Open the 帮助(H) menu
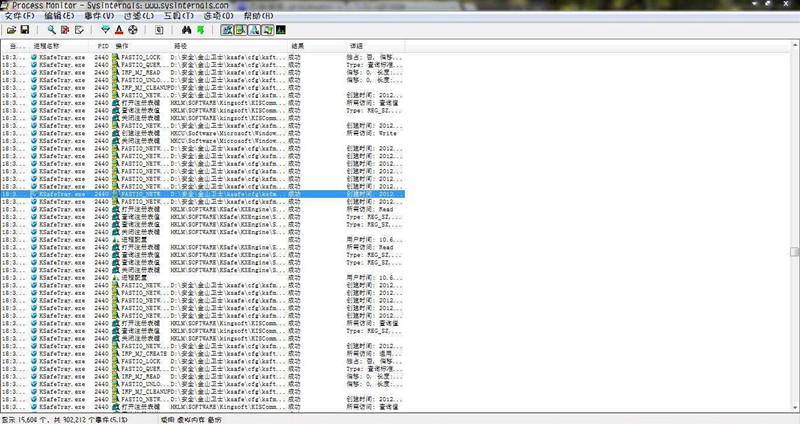 click(x=258, y=16)
